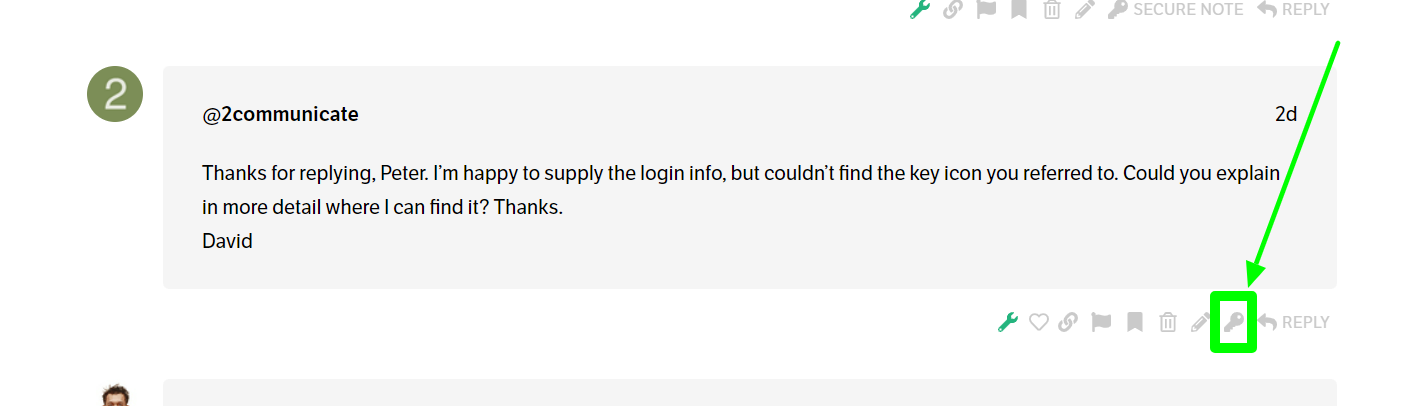
Task: Bookmark the @2communicate reply
Action: (x=1135, y=322)
